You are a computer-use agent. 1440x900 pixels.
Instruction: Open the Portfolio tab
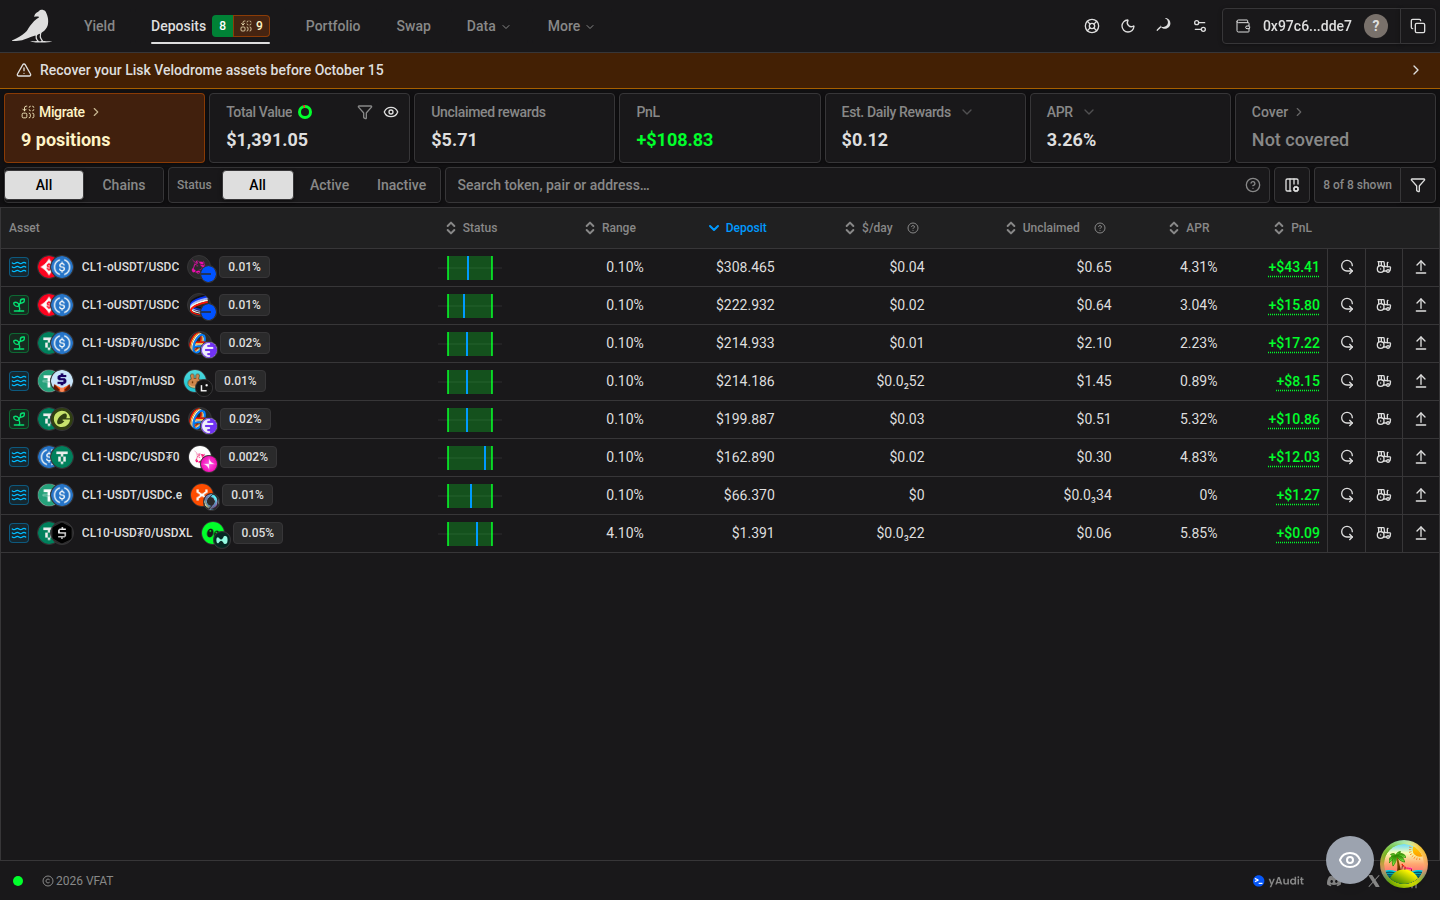333,26
